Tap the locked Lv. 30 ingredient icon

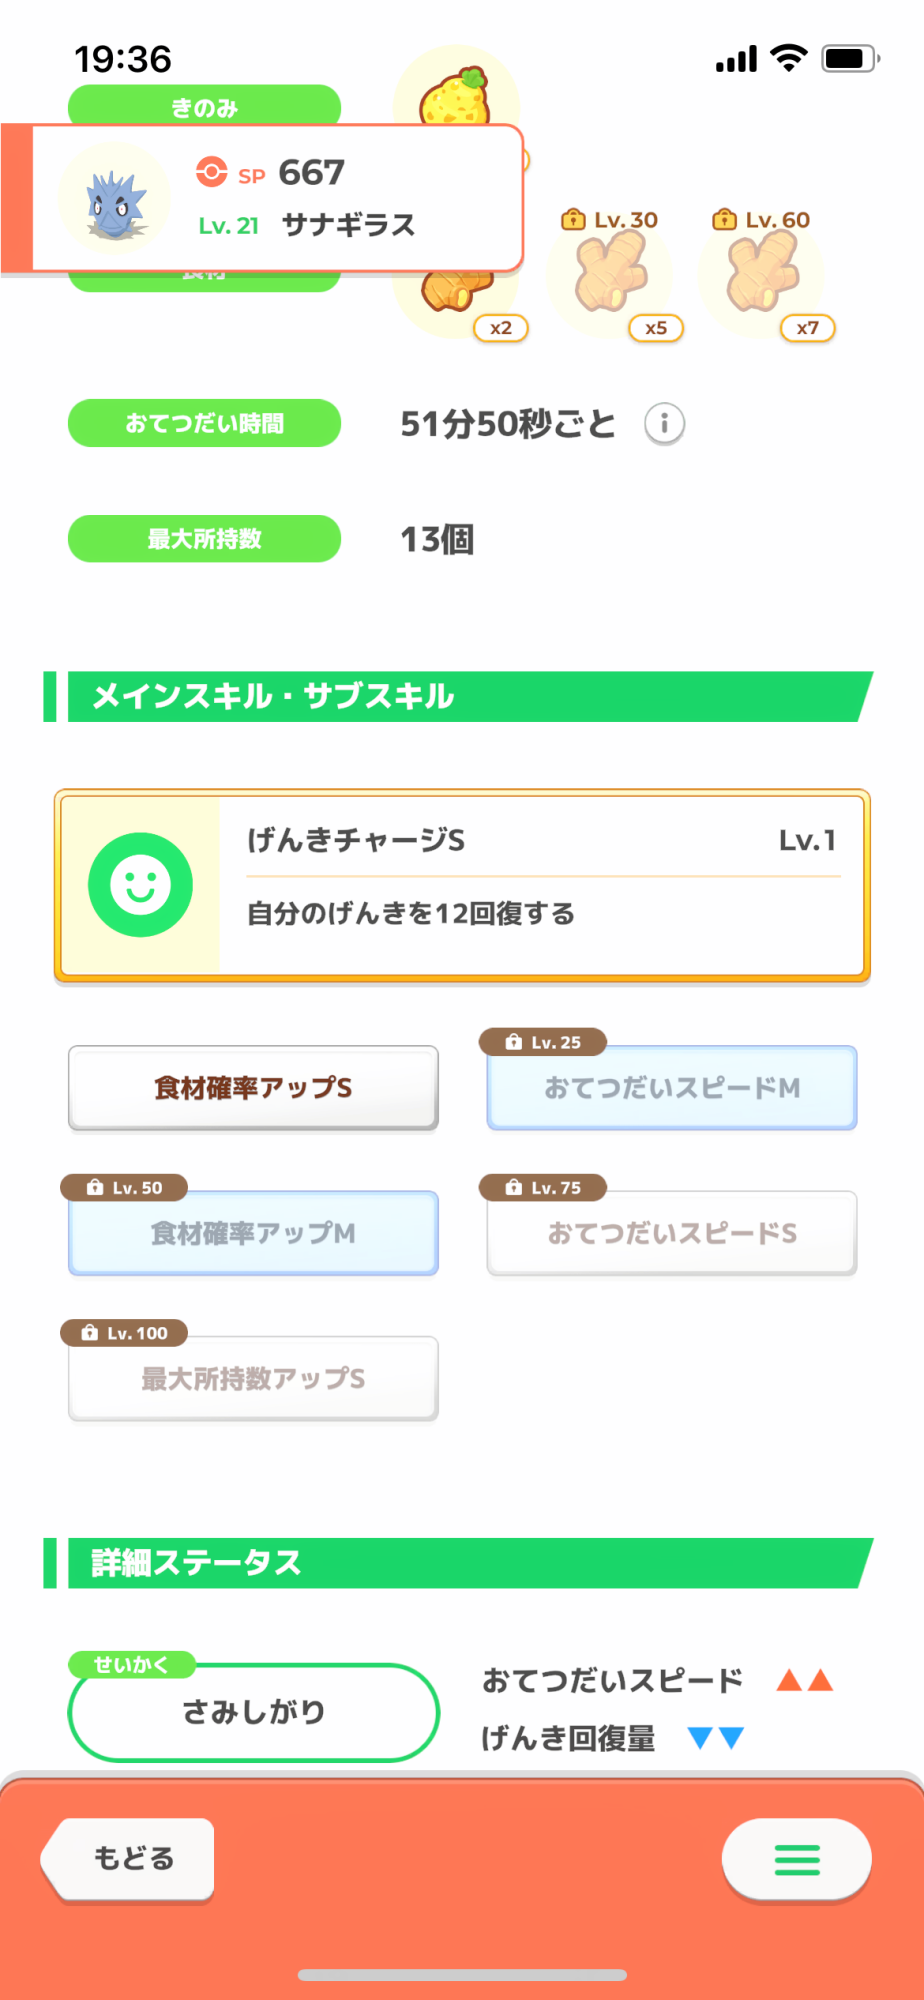point(610,277)
